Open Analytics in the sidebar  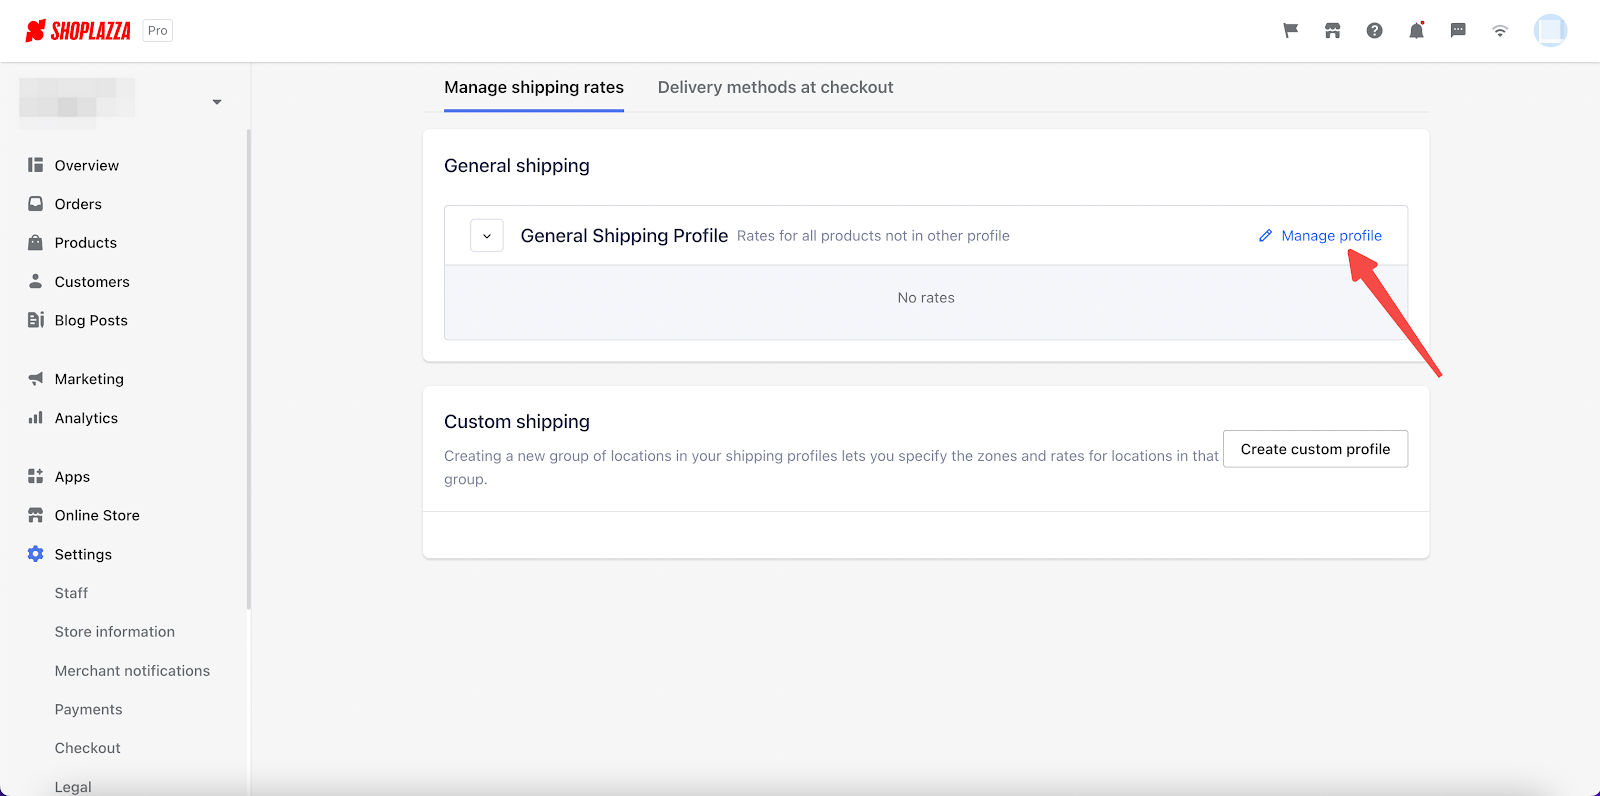click(86, 418)
